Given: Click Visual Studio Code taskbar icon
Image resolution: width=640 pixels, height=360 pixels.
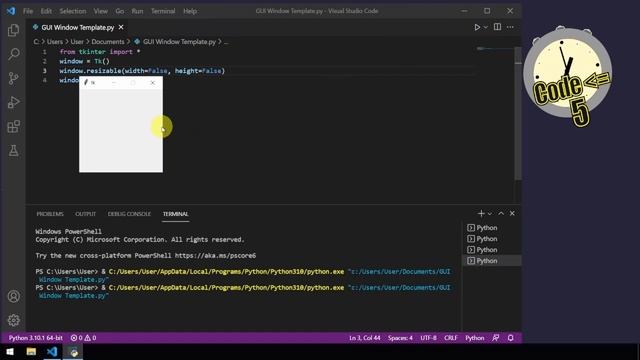Looking at the screenshot, I should click(52, 352).
